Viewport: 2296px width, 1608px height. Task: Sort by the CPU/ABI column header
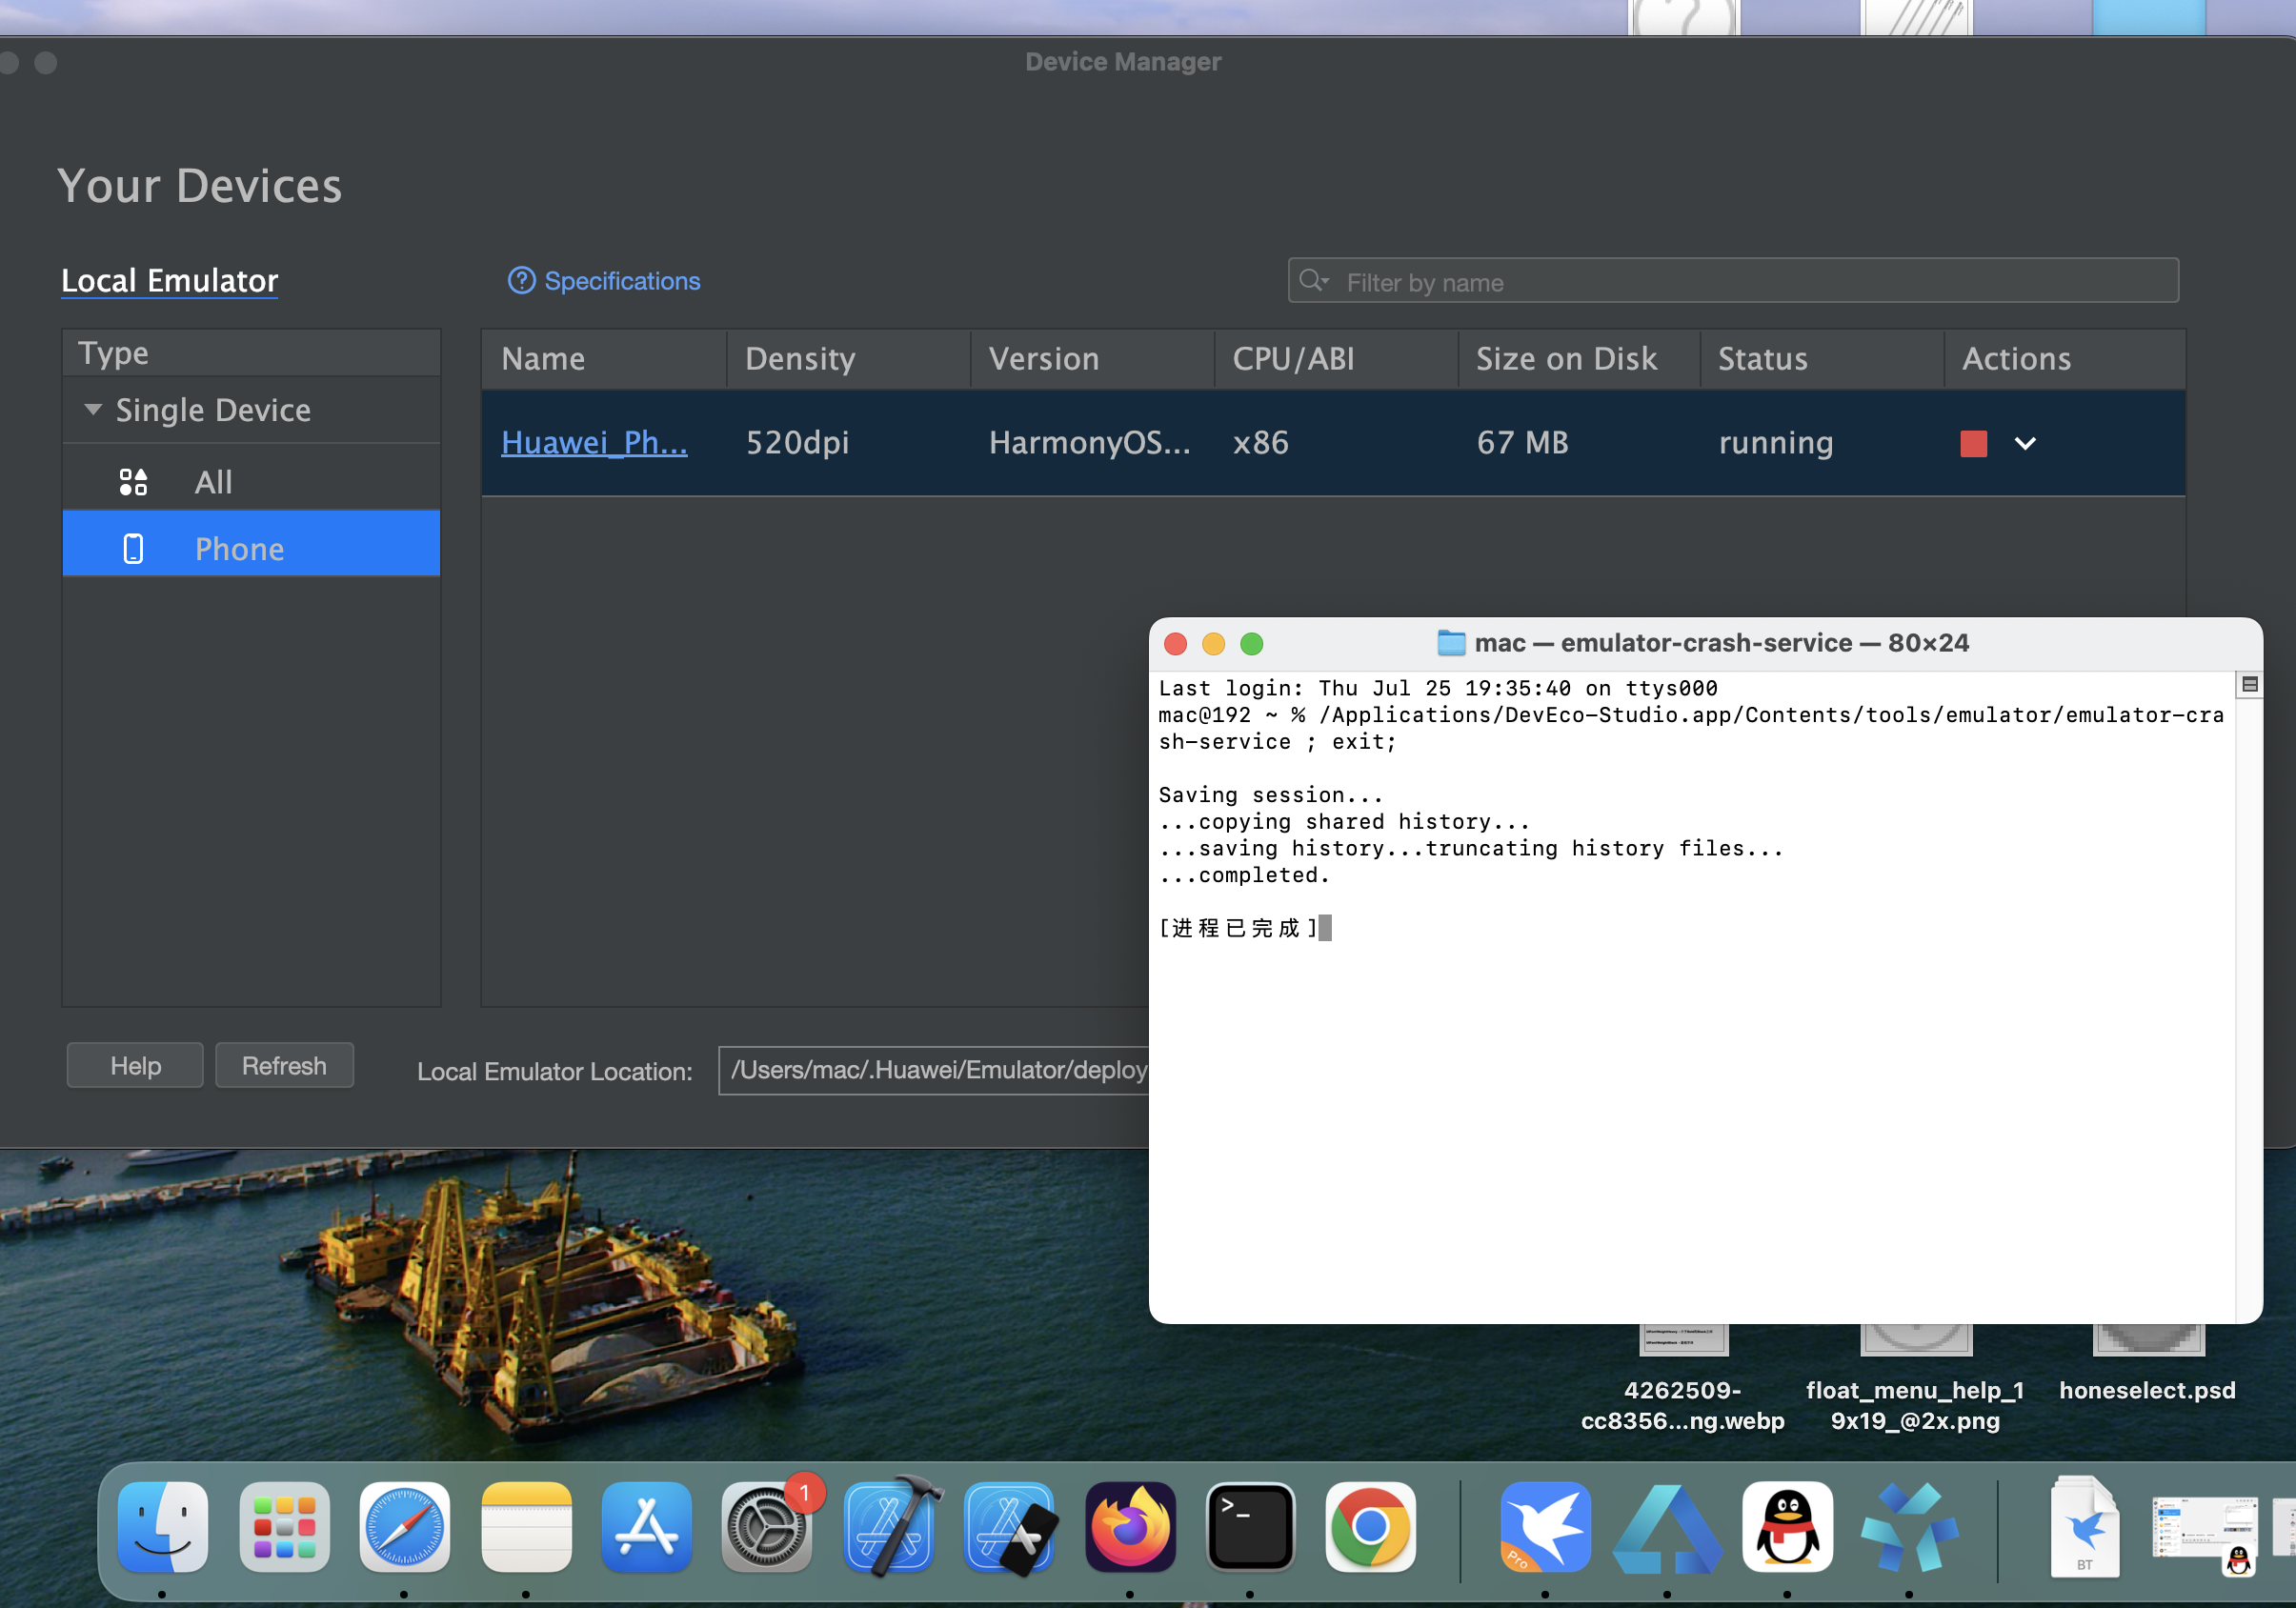point(1336,358)
